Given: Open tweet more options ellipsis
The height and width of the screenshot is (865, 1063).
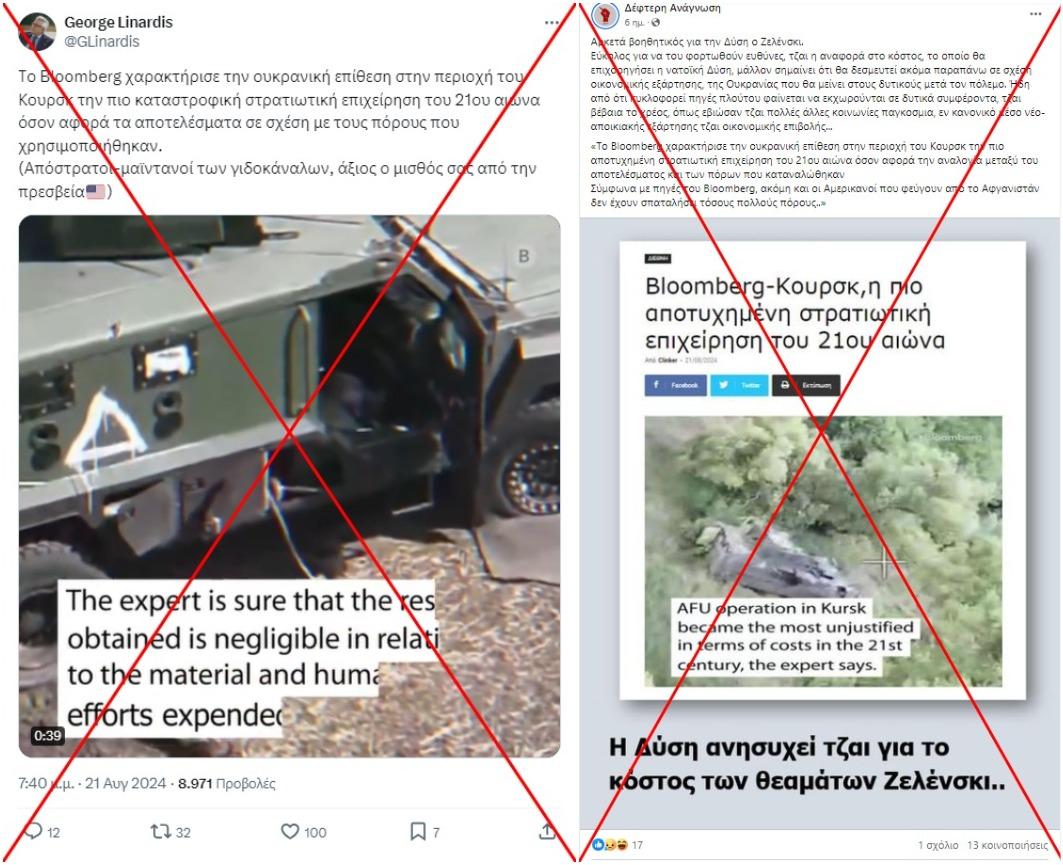Looking at the screenshot, I should point(552,23).
